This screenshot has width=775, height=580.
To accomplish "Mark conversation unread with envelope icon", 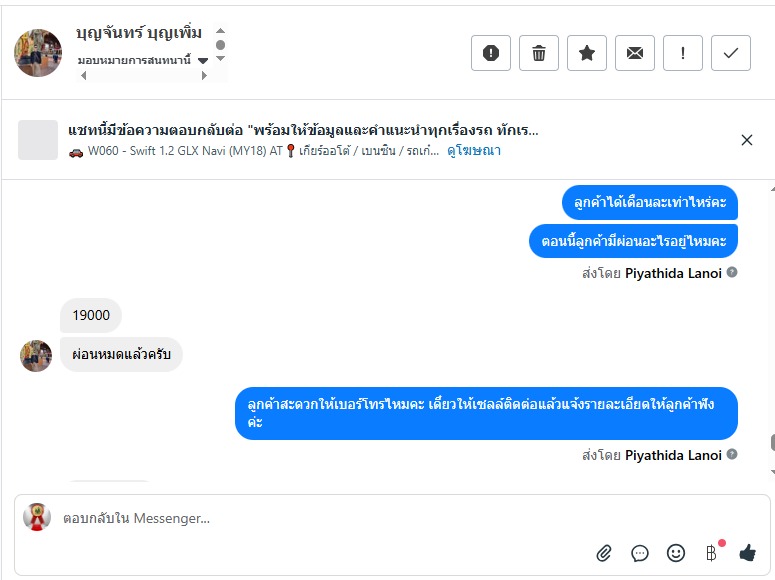I will 635,53.
